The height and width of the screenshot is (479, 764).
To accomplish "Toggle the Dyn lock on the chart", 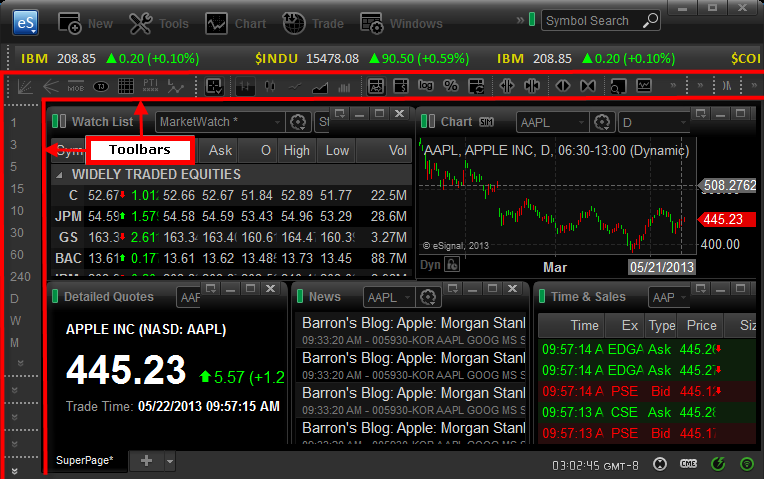I will 452,265.
